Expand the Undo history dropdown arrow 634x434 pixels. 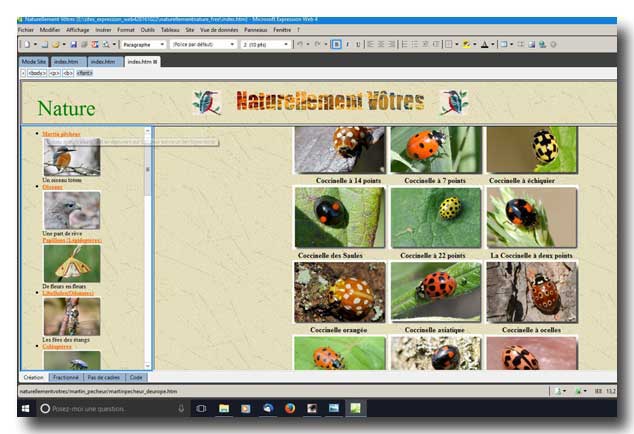coord(308,44)
